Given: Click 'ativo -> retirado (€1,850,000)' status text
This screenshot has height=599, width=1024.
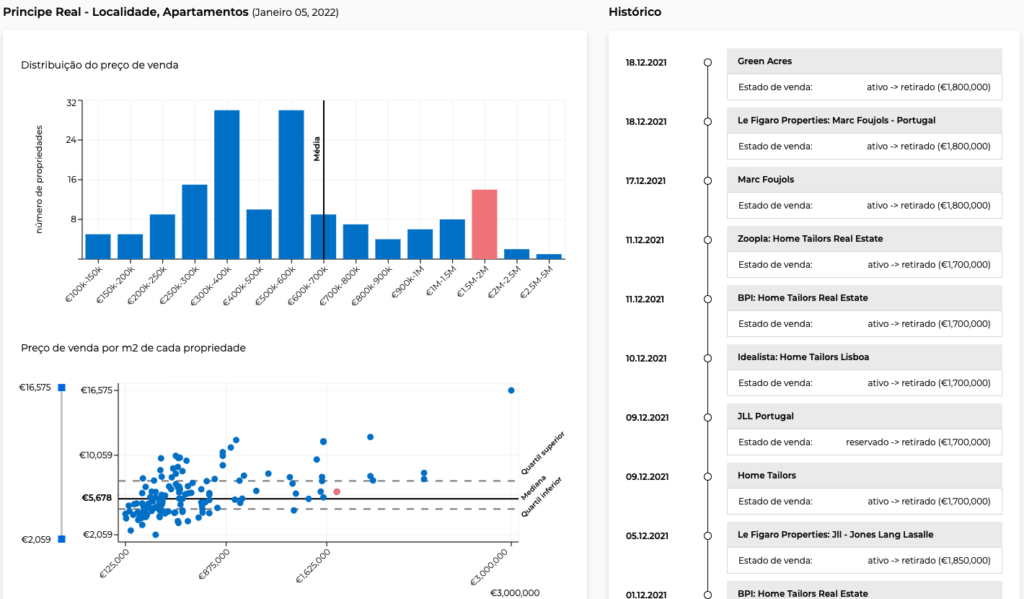Looking at the screenshot, I should tap(929, 560).
